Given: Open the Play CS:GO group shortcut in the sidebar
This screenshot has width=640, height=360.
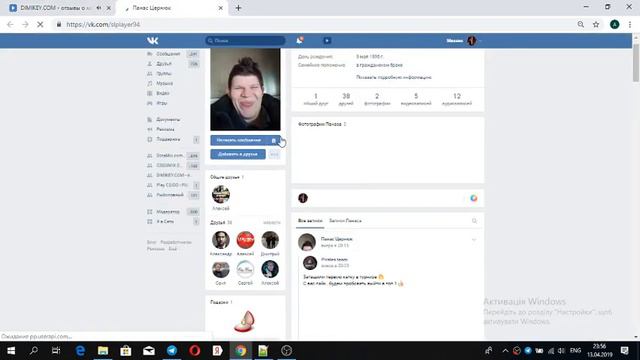Looking at the screenshot, I should [x=173, y=185].
